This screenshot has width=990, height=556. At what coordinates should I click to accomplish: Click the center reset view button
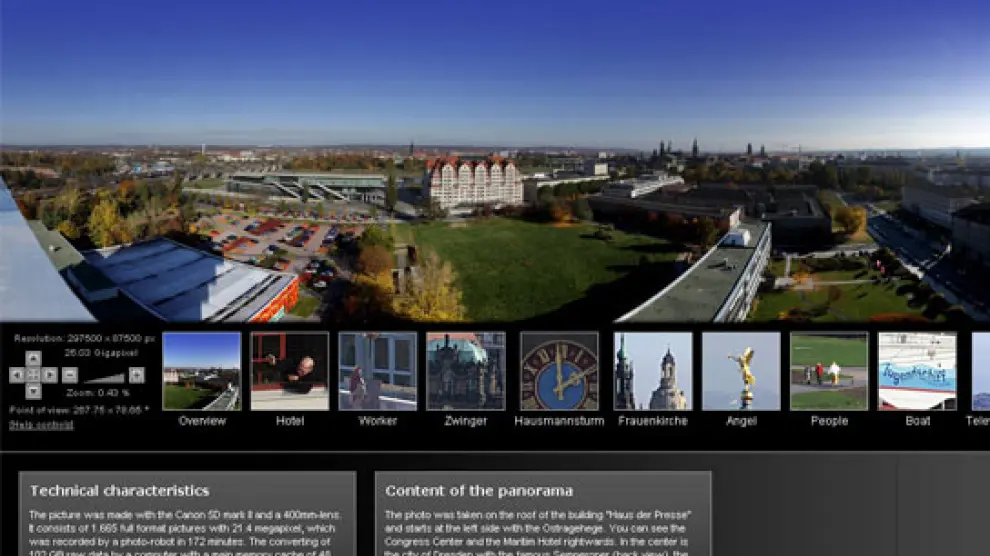[33, 375]
